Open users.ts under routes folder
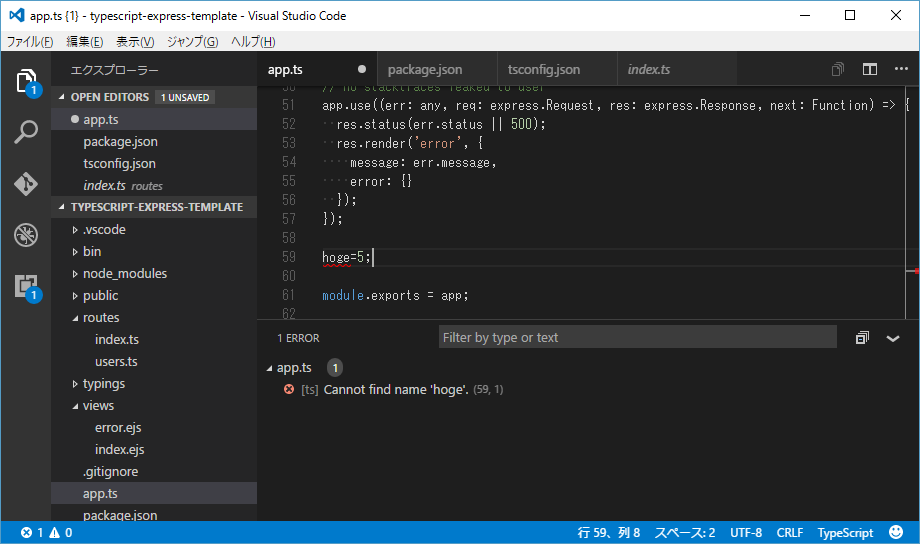The image size is (920, 544). click(154, 361)
